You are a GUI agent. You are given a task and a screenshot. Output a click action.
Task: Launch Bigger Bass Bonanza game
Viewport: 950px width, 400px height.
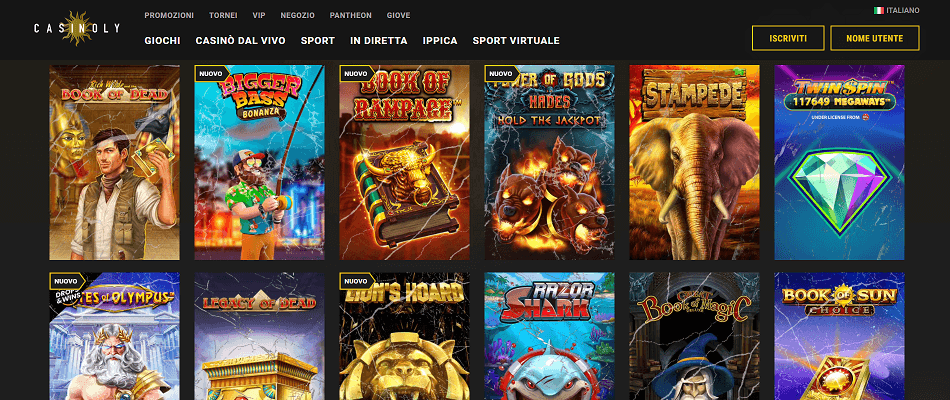pos(259,162)
